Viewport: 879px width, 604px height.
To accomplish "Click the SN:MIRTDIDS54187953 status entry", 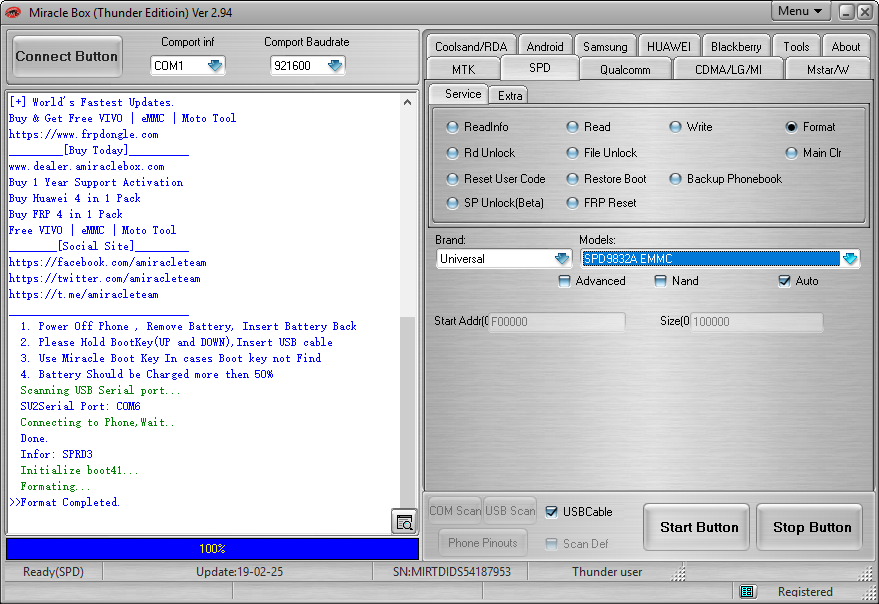I will click(x=452, y=572).
